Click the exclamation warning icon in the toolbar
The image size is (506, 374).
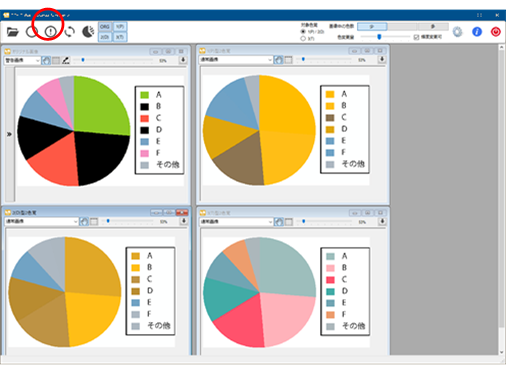point(51,32)
